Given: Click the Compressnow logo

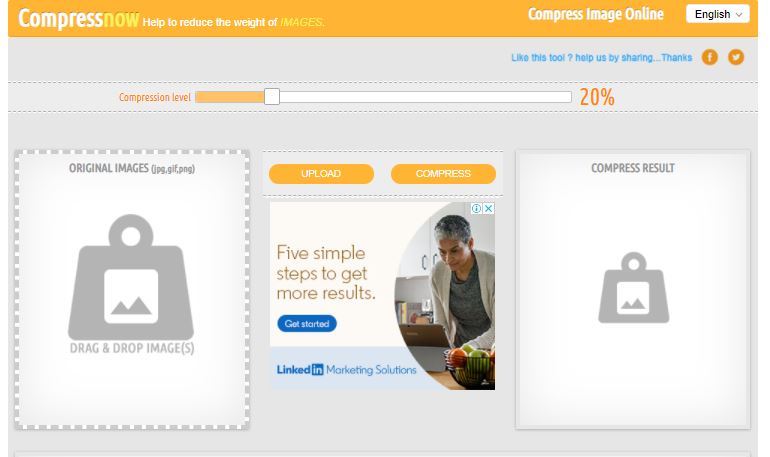Looking at the screenshot, I should tap(79, 19).
